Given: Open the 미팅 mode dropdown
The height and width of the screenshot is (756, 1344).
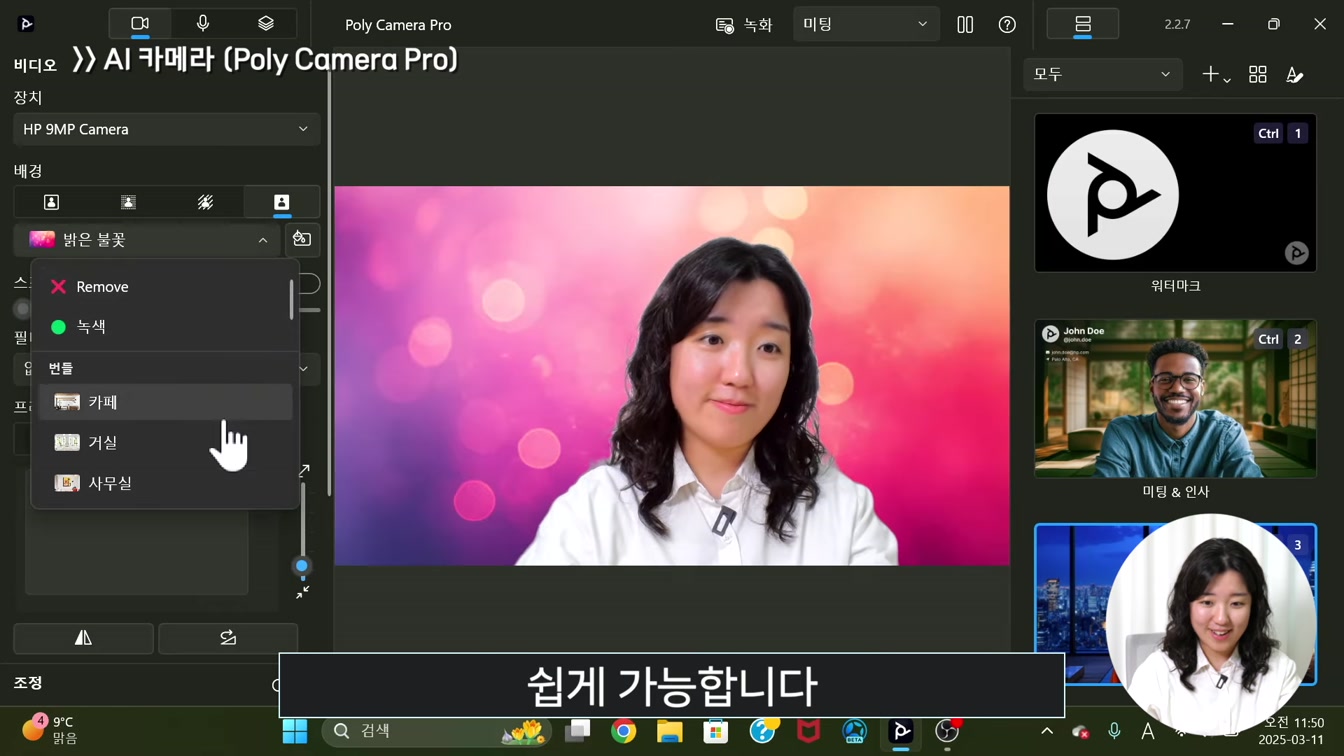Looking at the screenshot, I should tap(865, 24).
